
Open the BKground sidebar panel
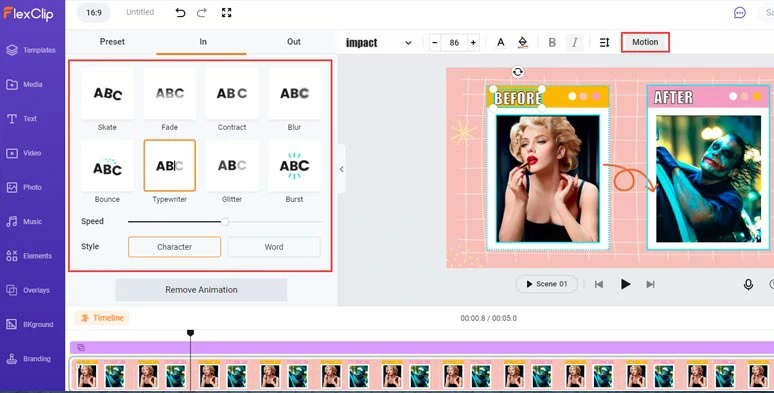pyautogui.click(x=30, y=324)
